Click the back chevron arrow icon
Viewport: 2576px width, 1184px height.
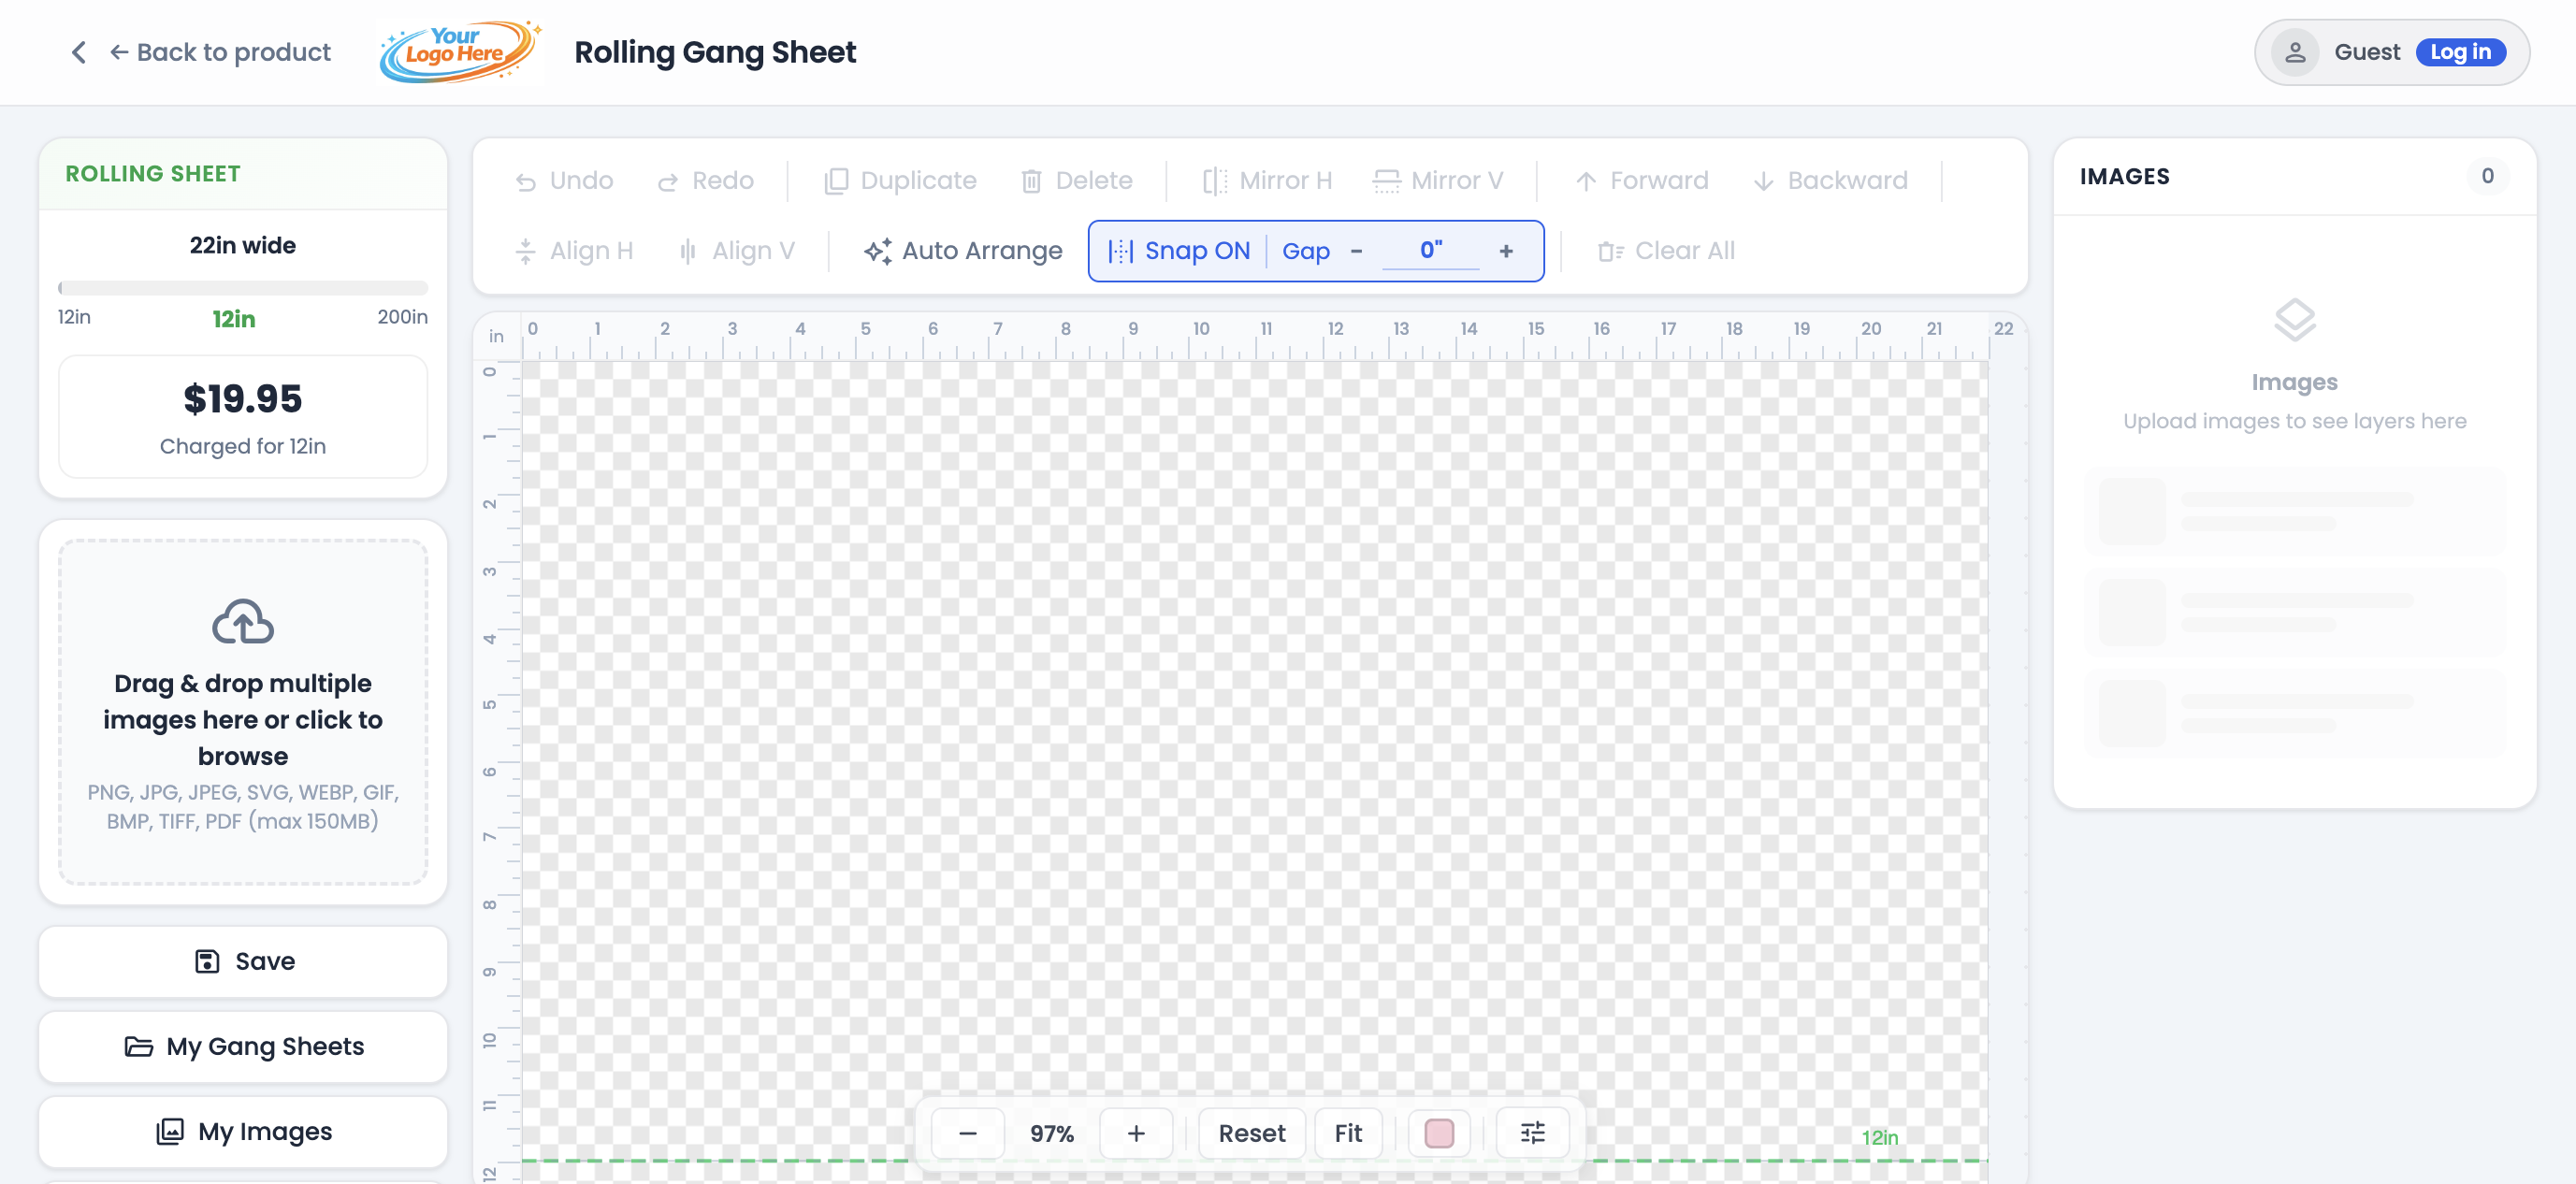tap(79, 52)
